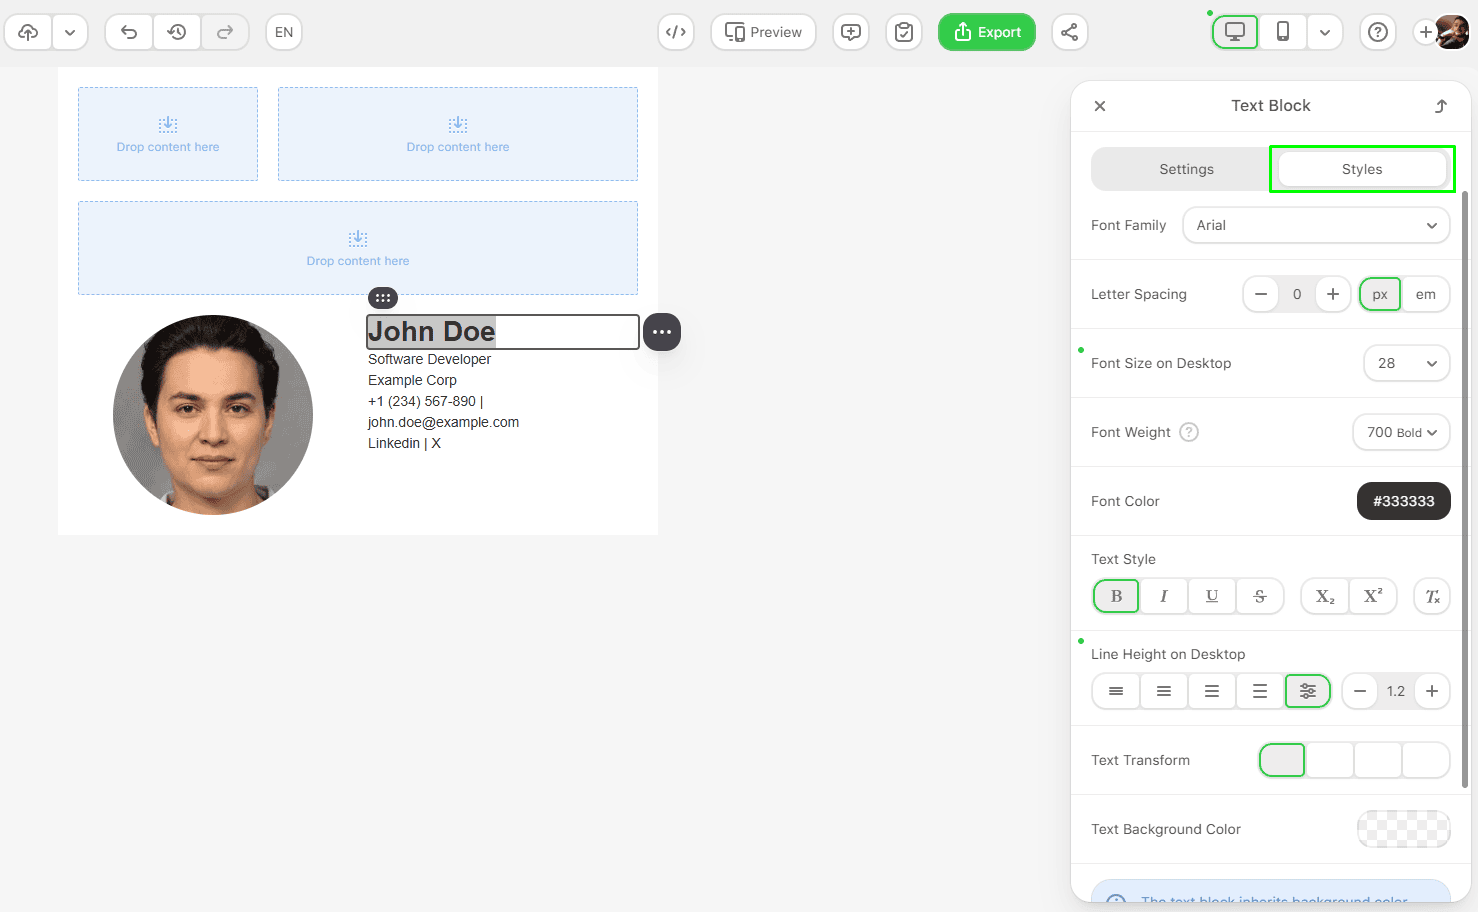Open the EN language selector

[284, 32]
